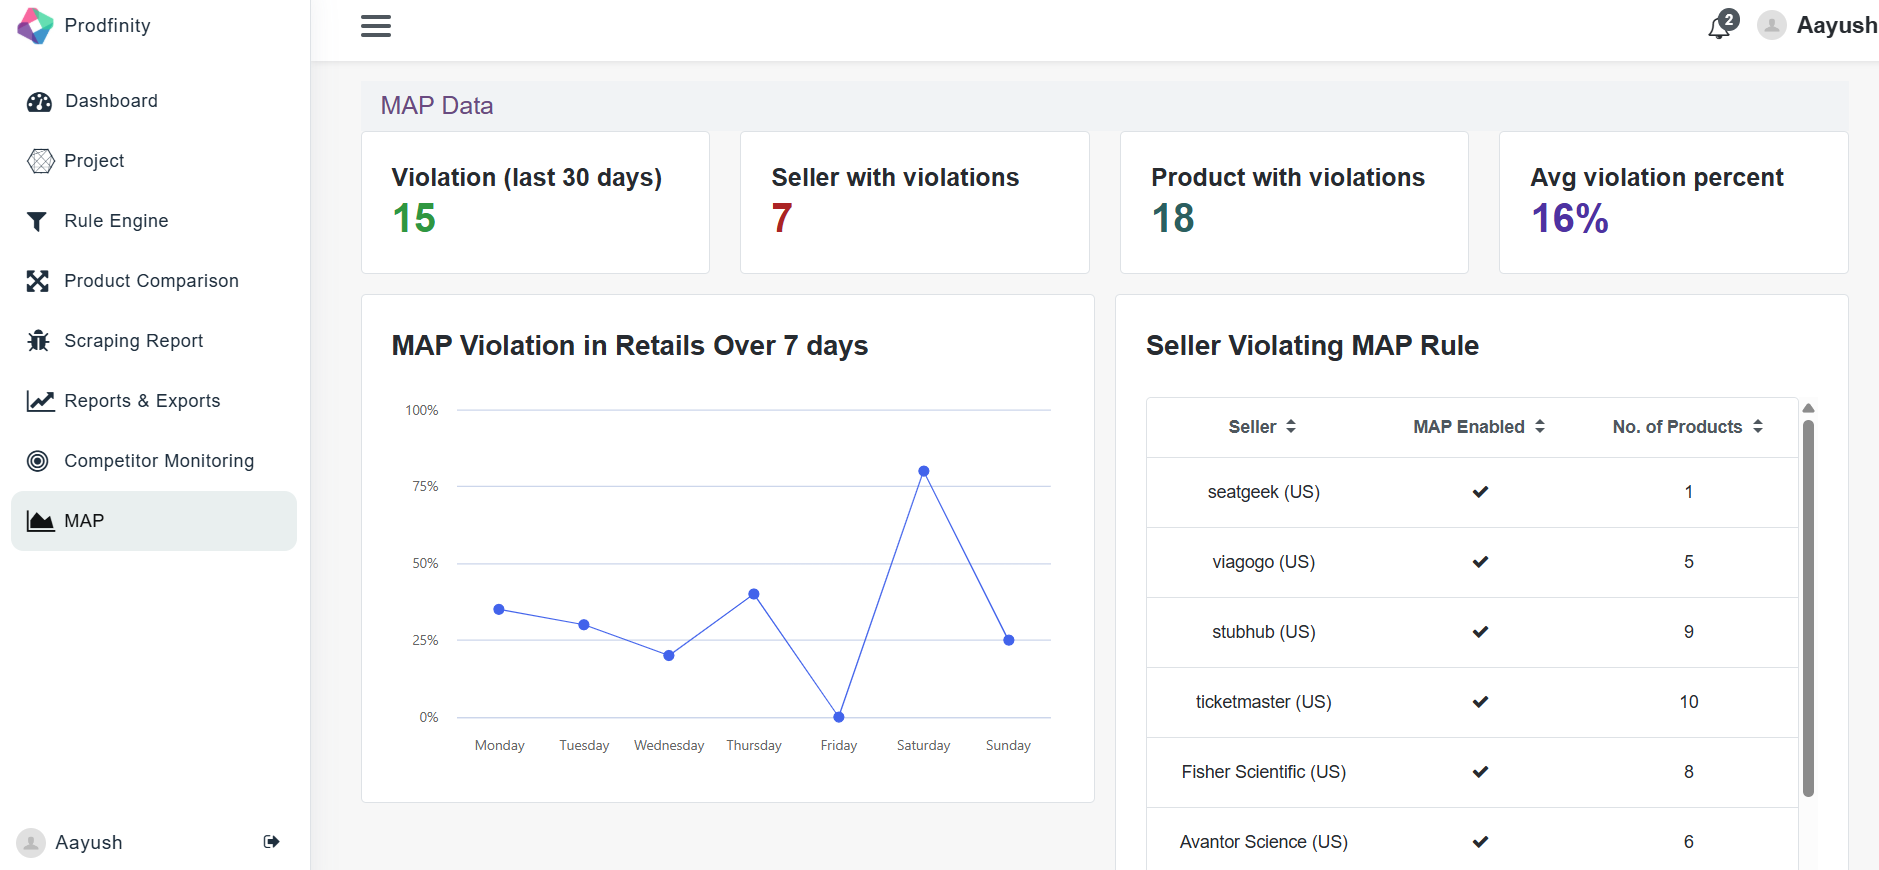Viewport: 1879px width, 870px height.
Task: Click Sunday data point on chart
Action: (1009, 640)
